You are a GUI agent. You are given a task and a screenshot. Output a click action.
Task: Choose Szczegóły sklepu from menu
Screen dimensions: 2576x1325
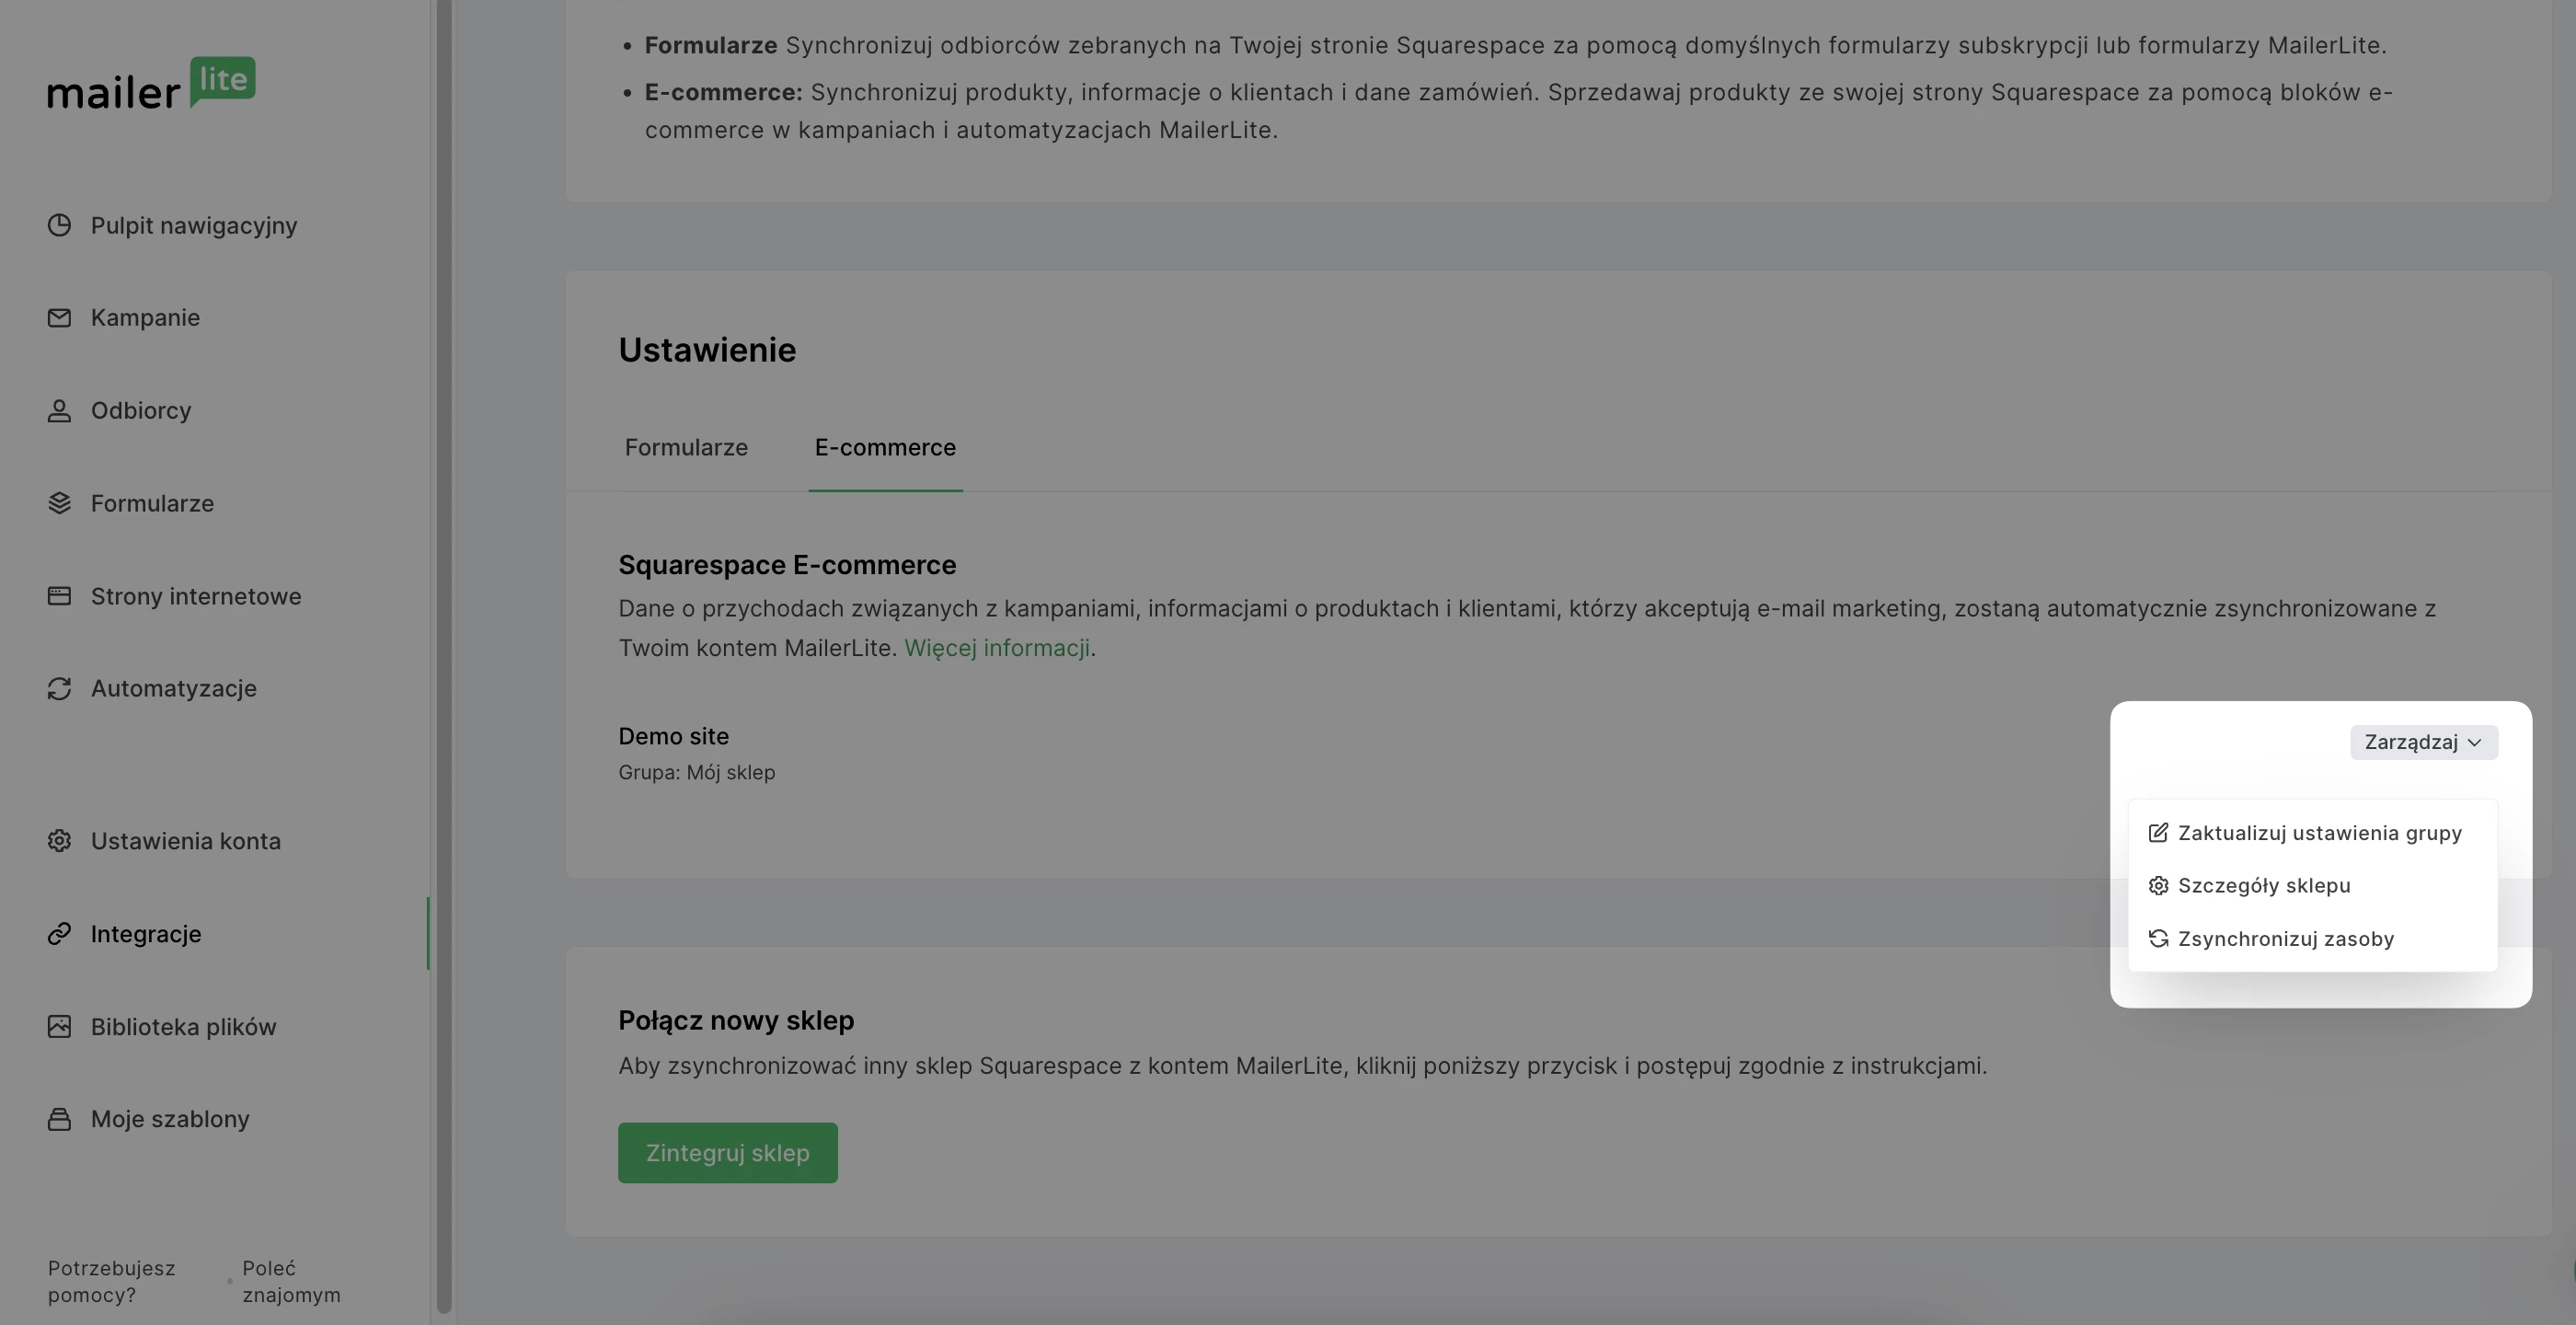(2312, 886)
